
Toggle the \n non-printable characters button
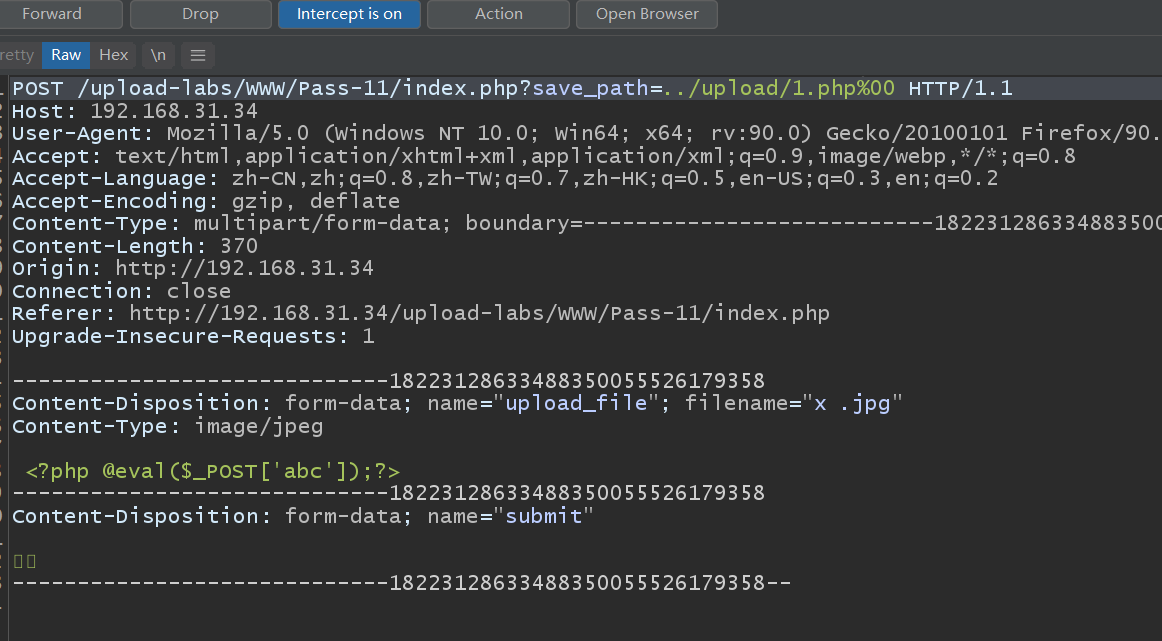tap(158, 55)
